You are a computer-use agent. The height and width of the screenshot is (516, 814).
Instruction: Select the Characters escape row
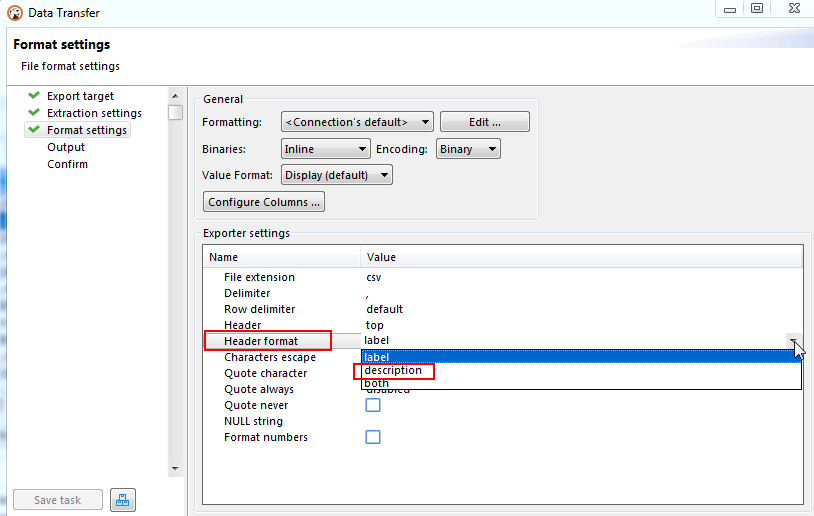tap(270, 357)
